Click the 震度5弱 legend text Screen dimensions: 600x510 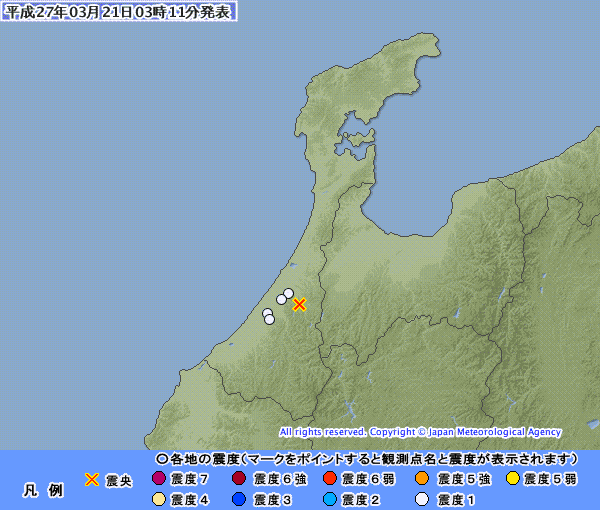[550, 479]
